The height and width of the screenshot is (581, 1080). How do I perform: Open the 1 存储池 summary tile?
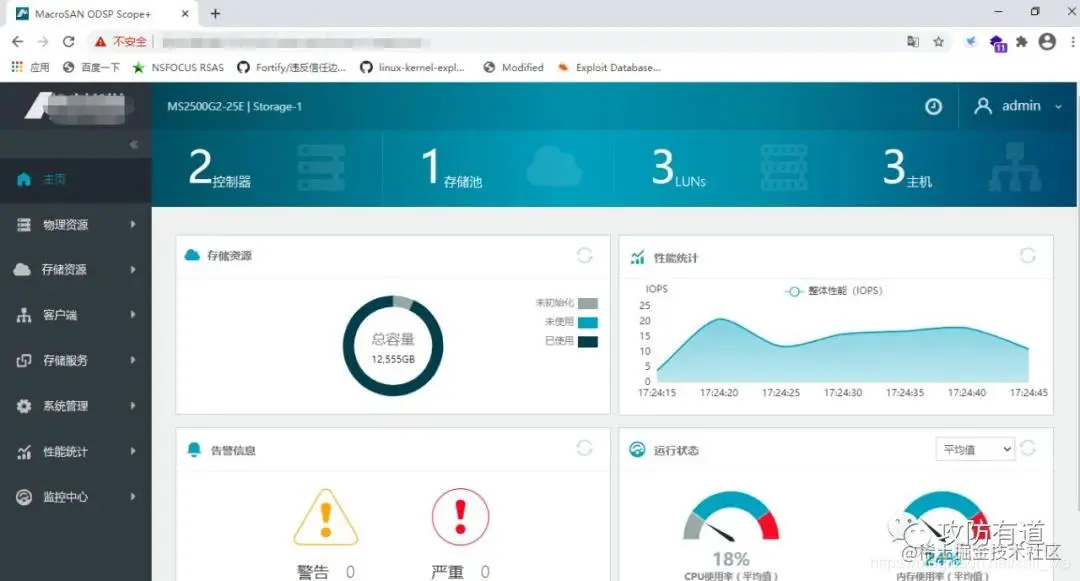coord(498,168)
